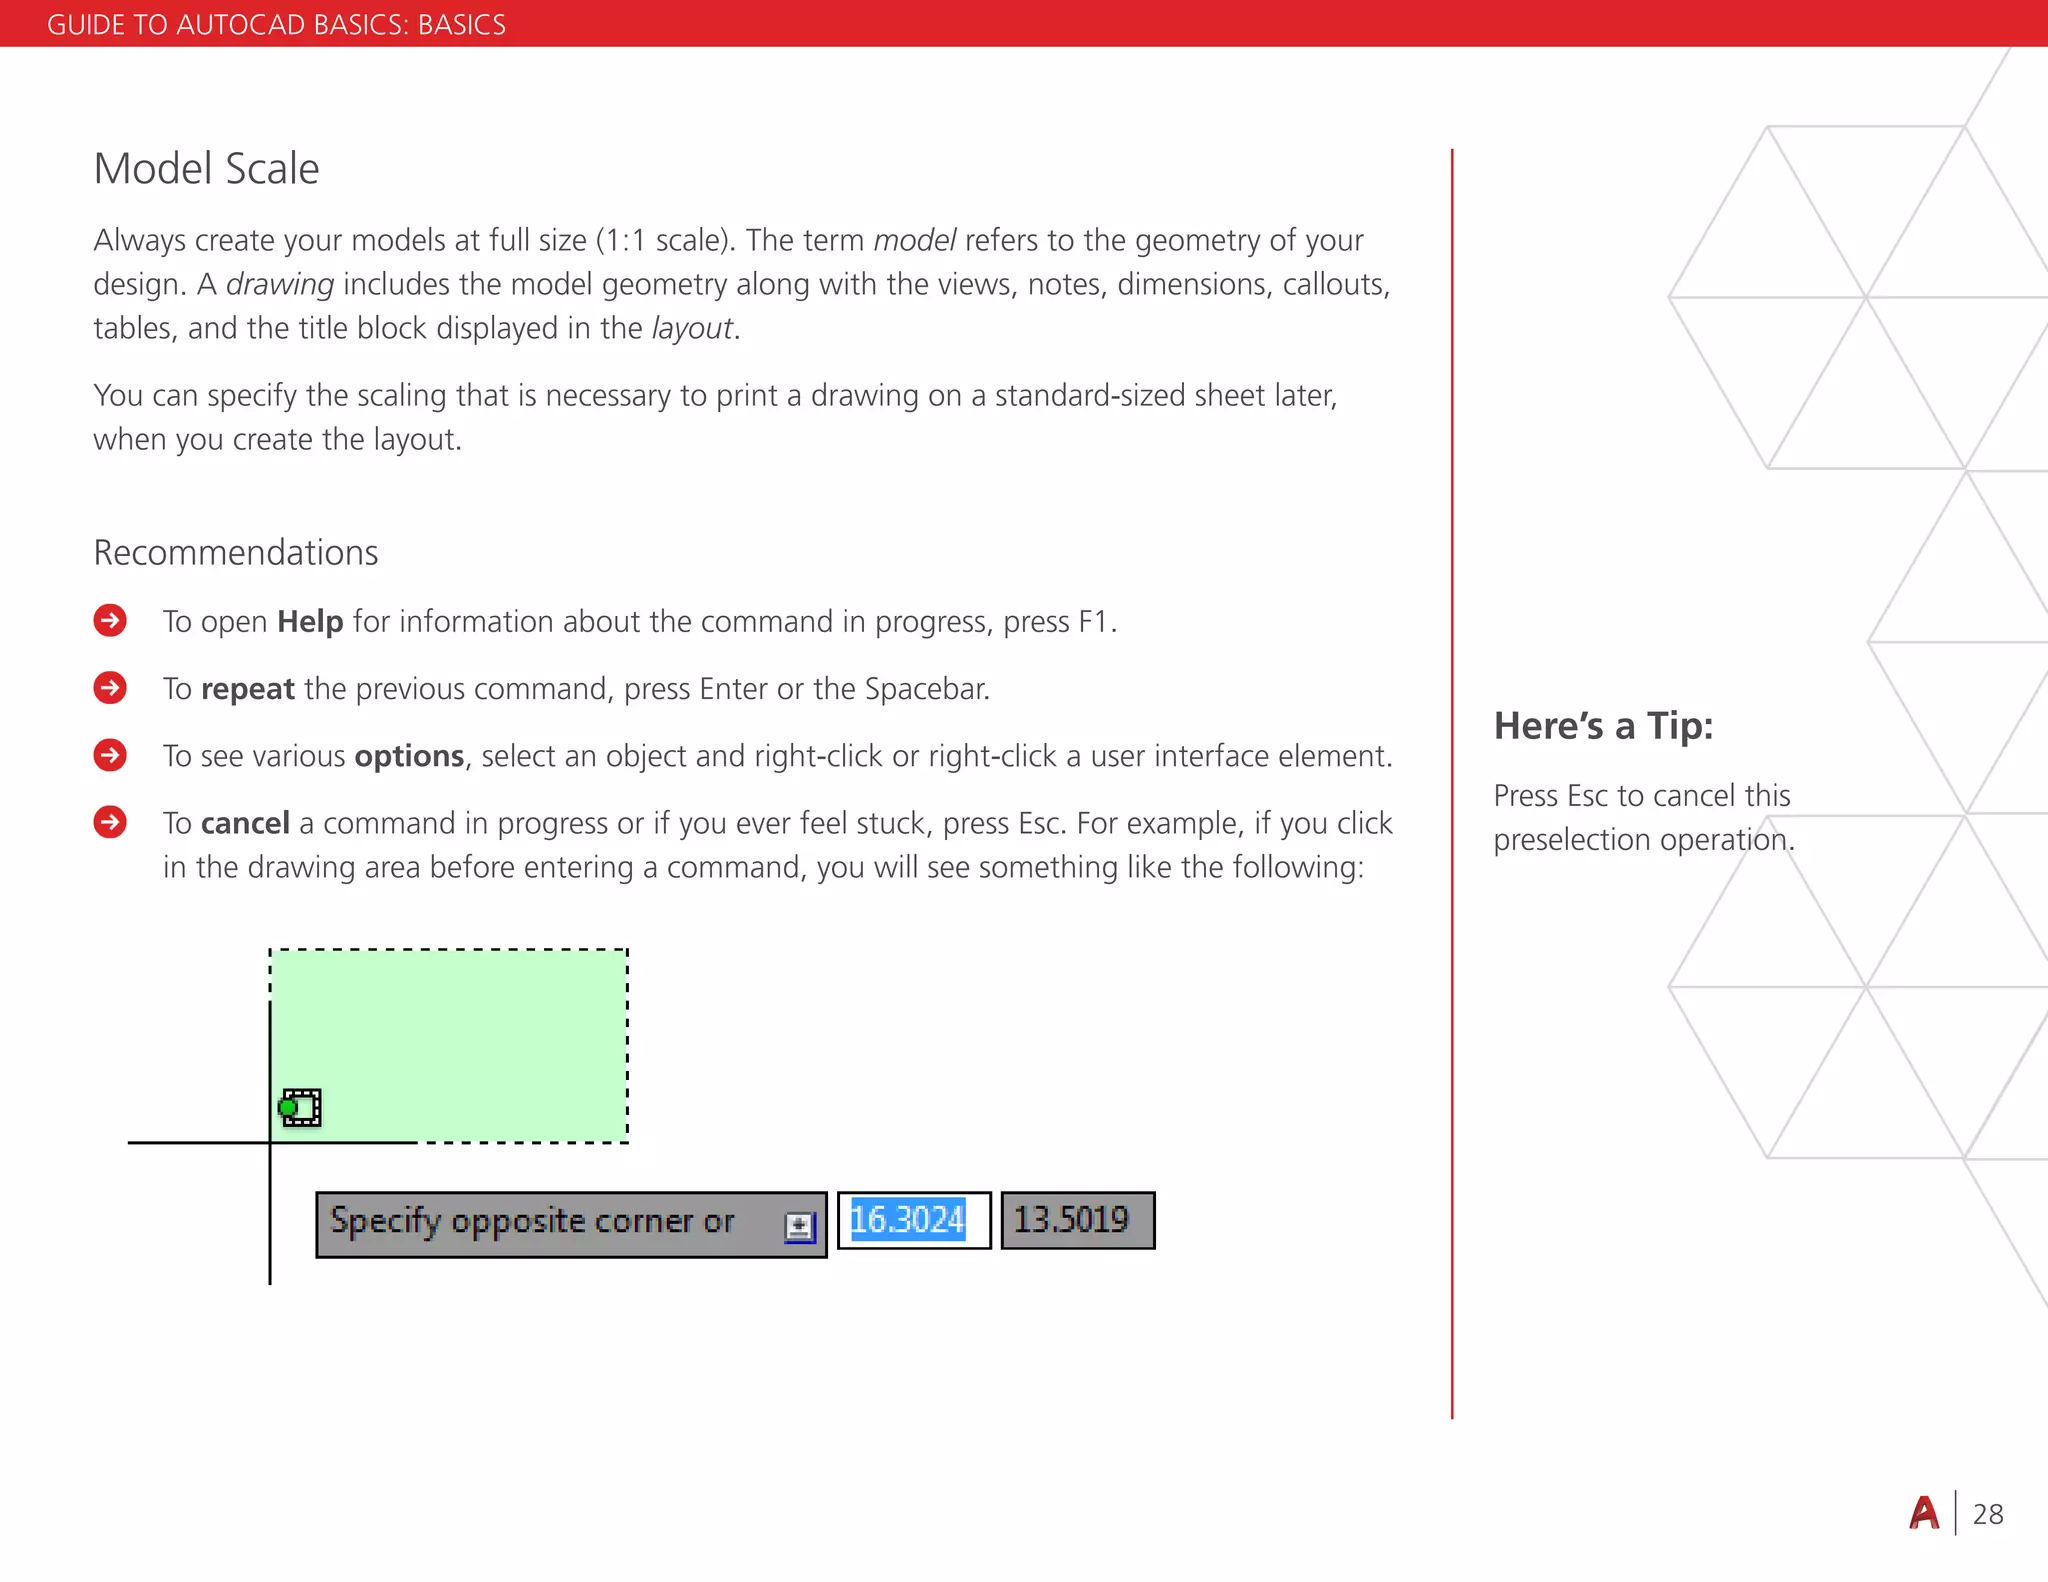2048x1582 pixels.
Task: Click the window selection cursor icon with green dot
Action: pyautogui.click(x=299, y=1108)
